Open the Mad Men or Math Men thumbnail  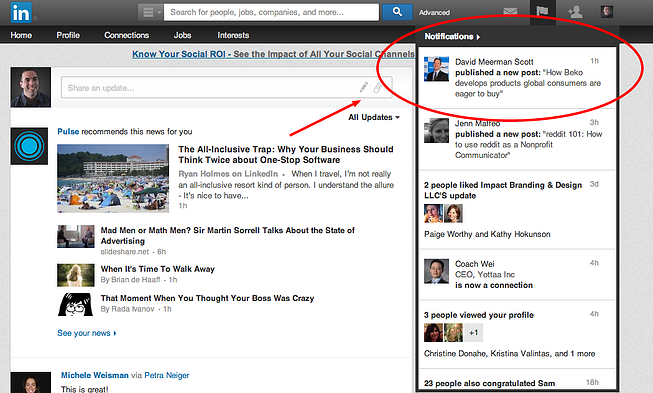76,236
